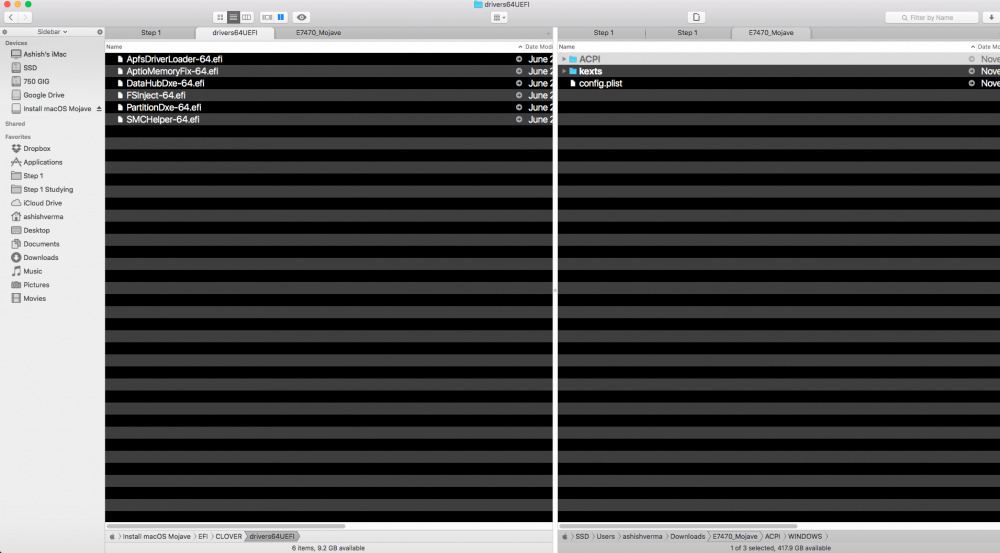The height and width of the screenshot is (553, 1000).
Task: Open the gear at the sidebar's left edge
Action: [5, 32]
